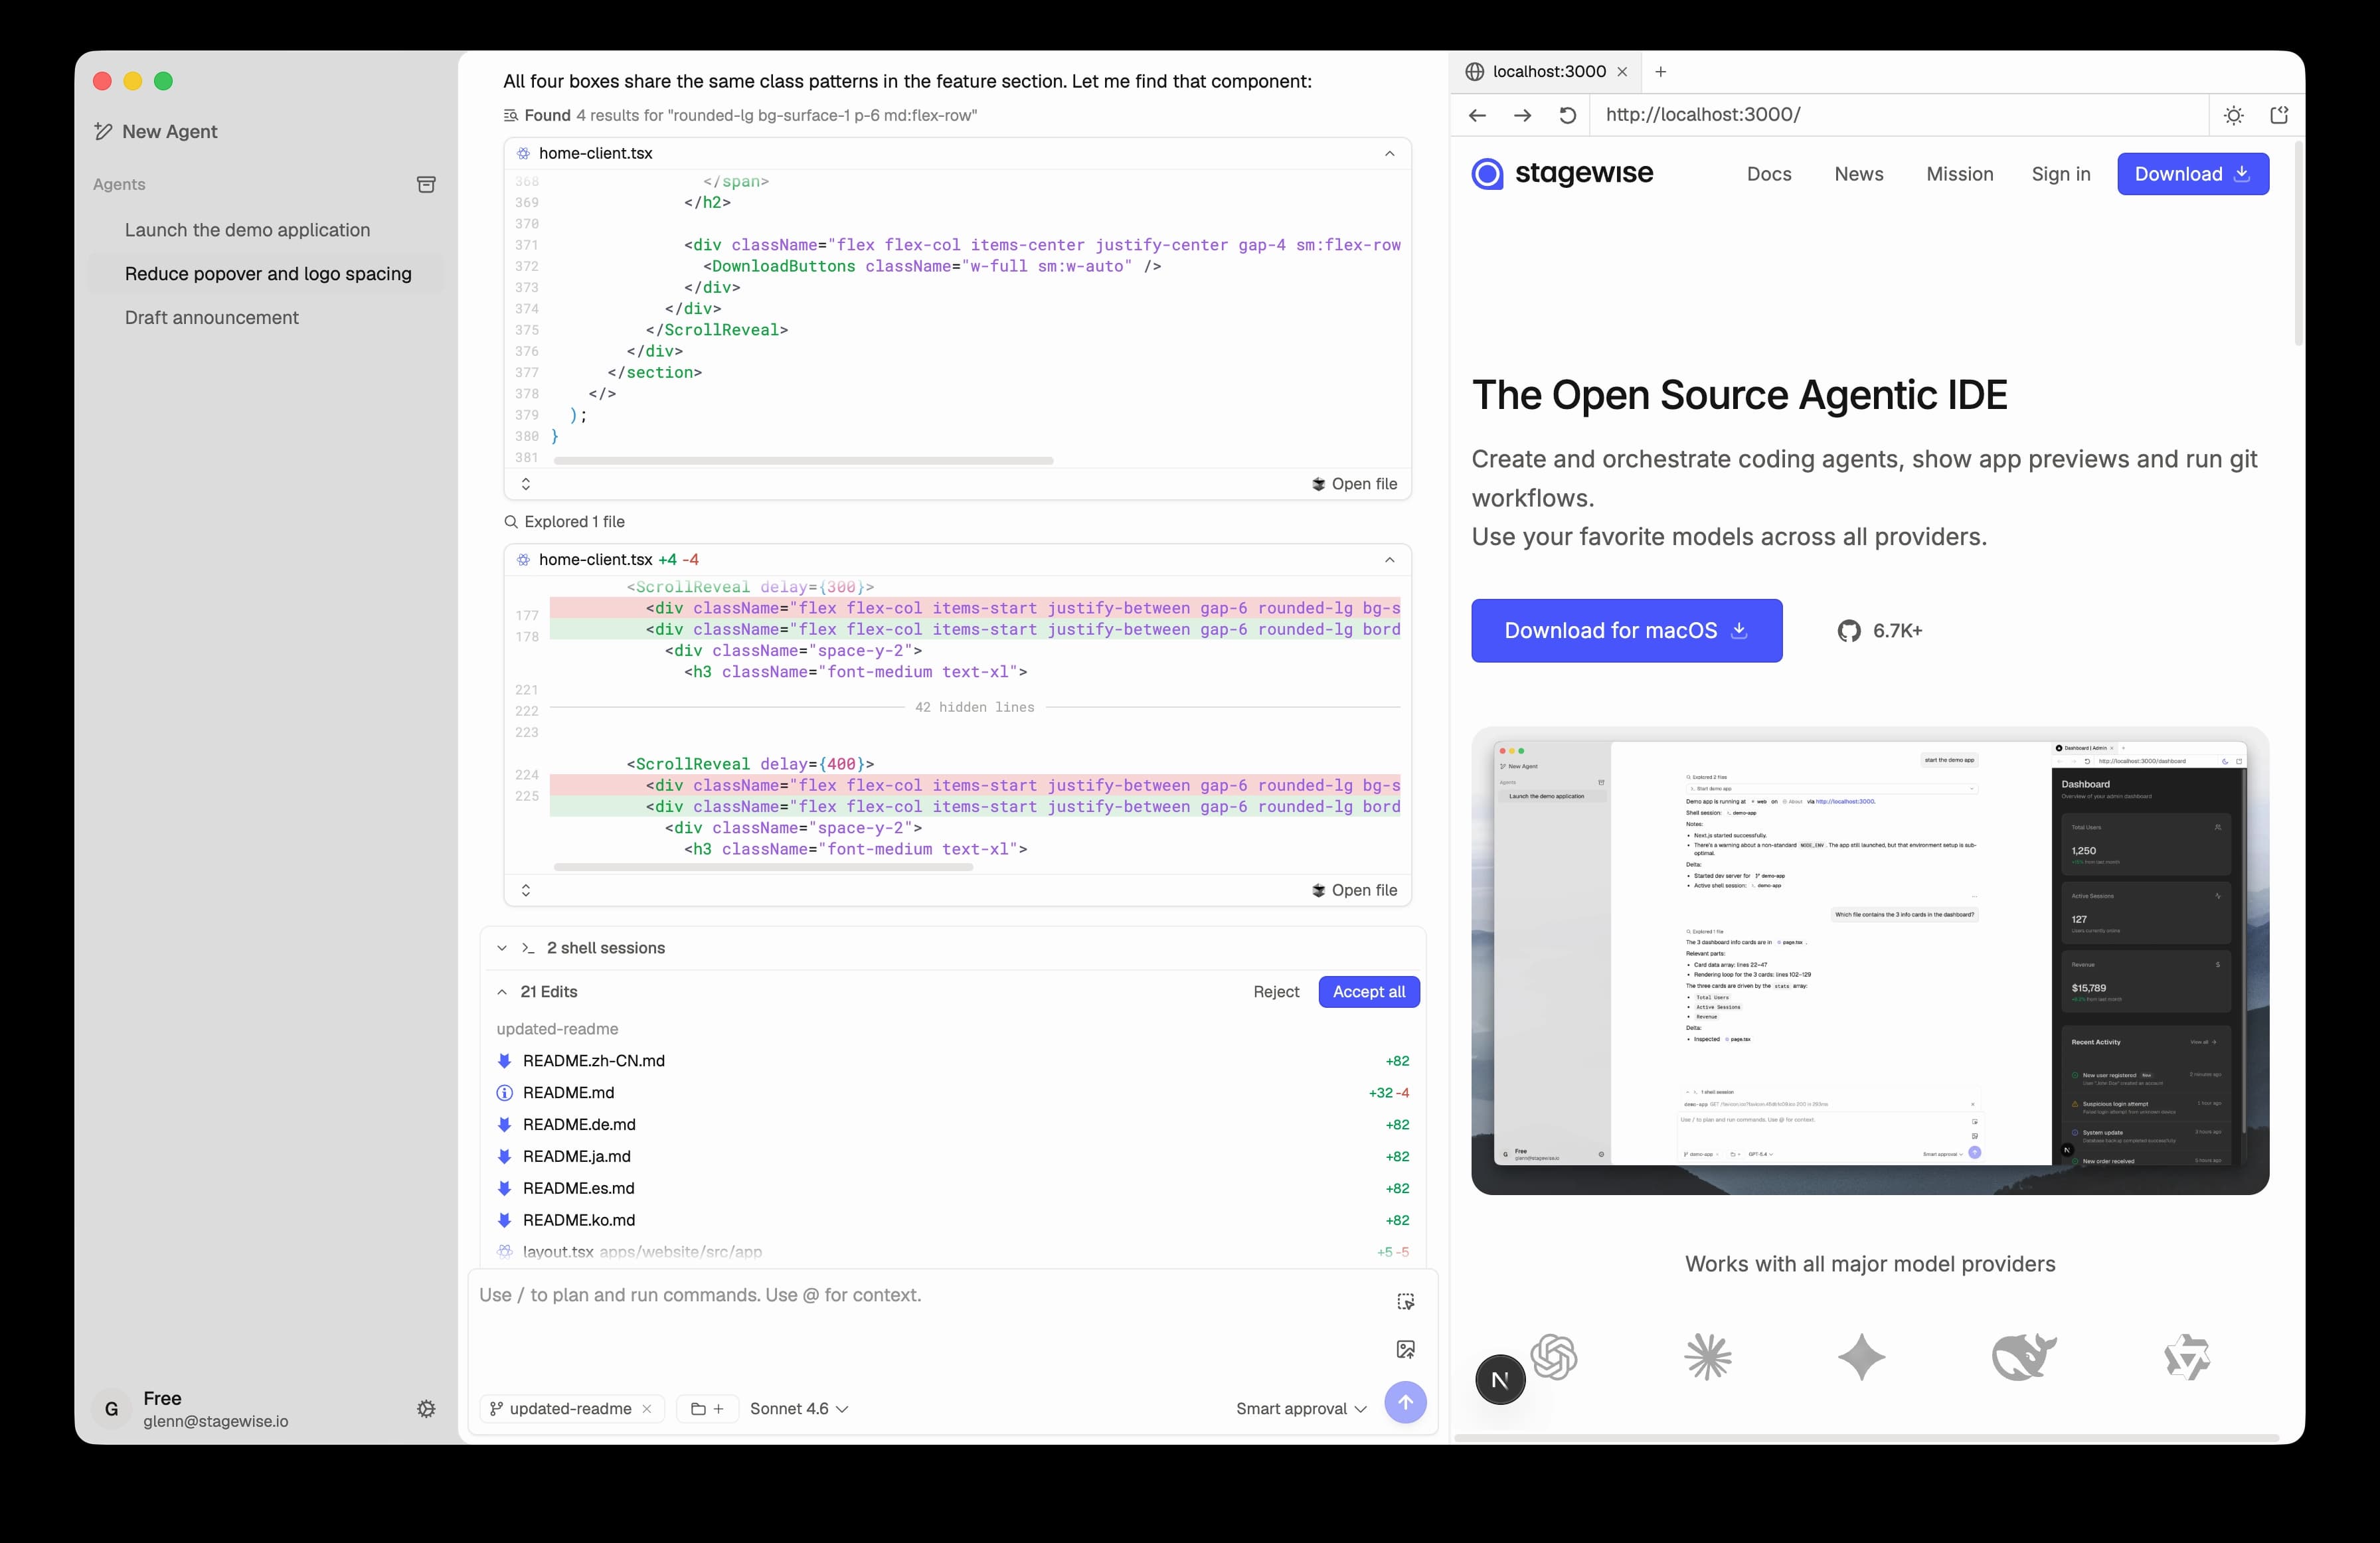The width and height of the screenshot is (2380, 1543).
Task: Go forward in the preview browser
Action: tap(1522, 115)
